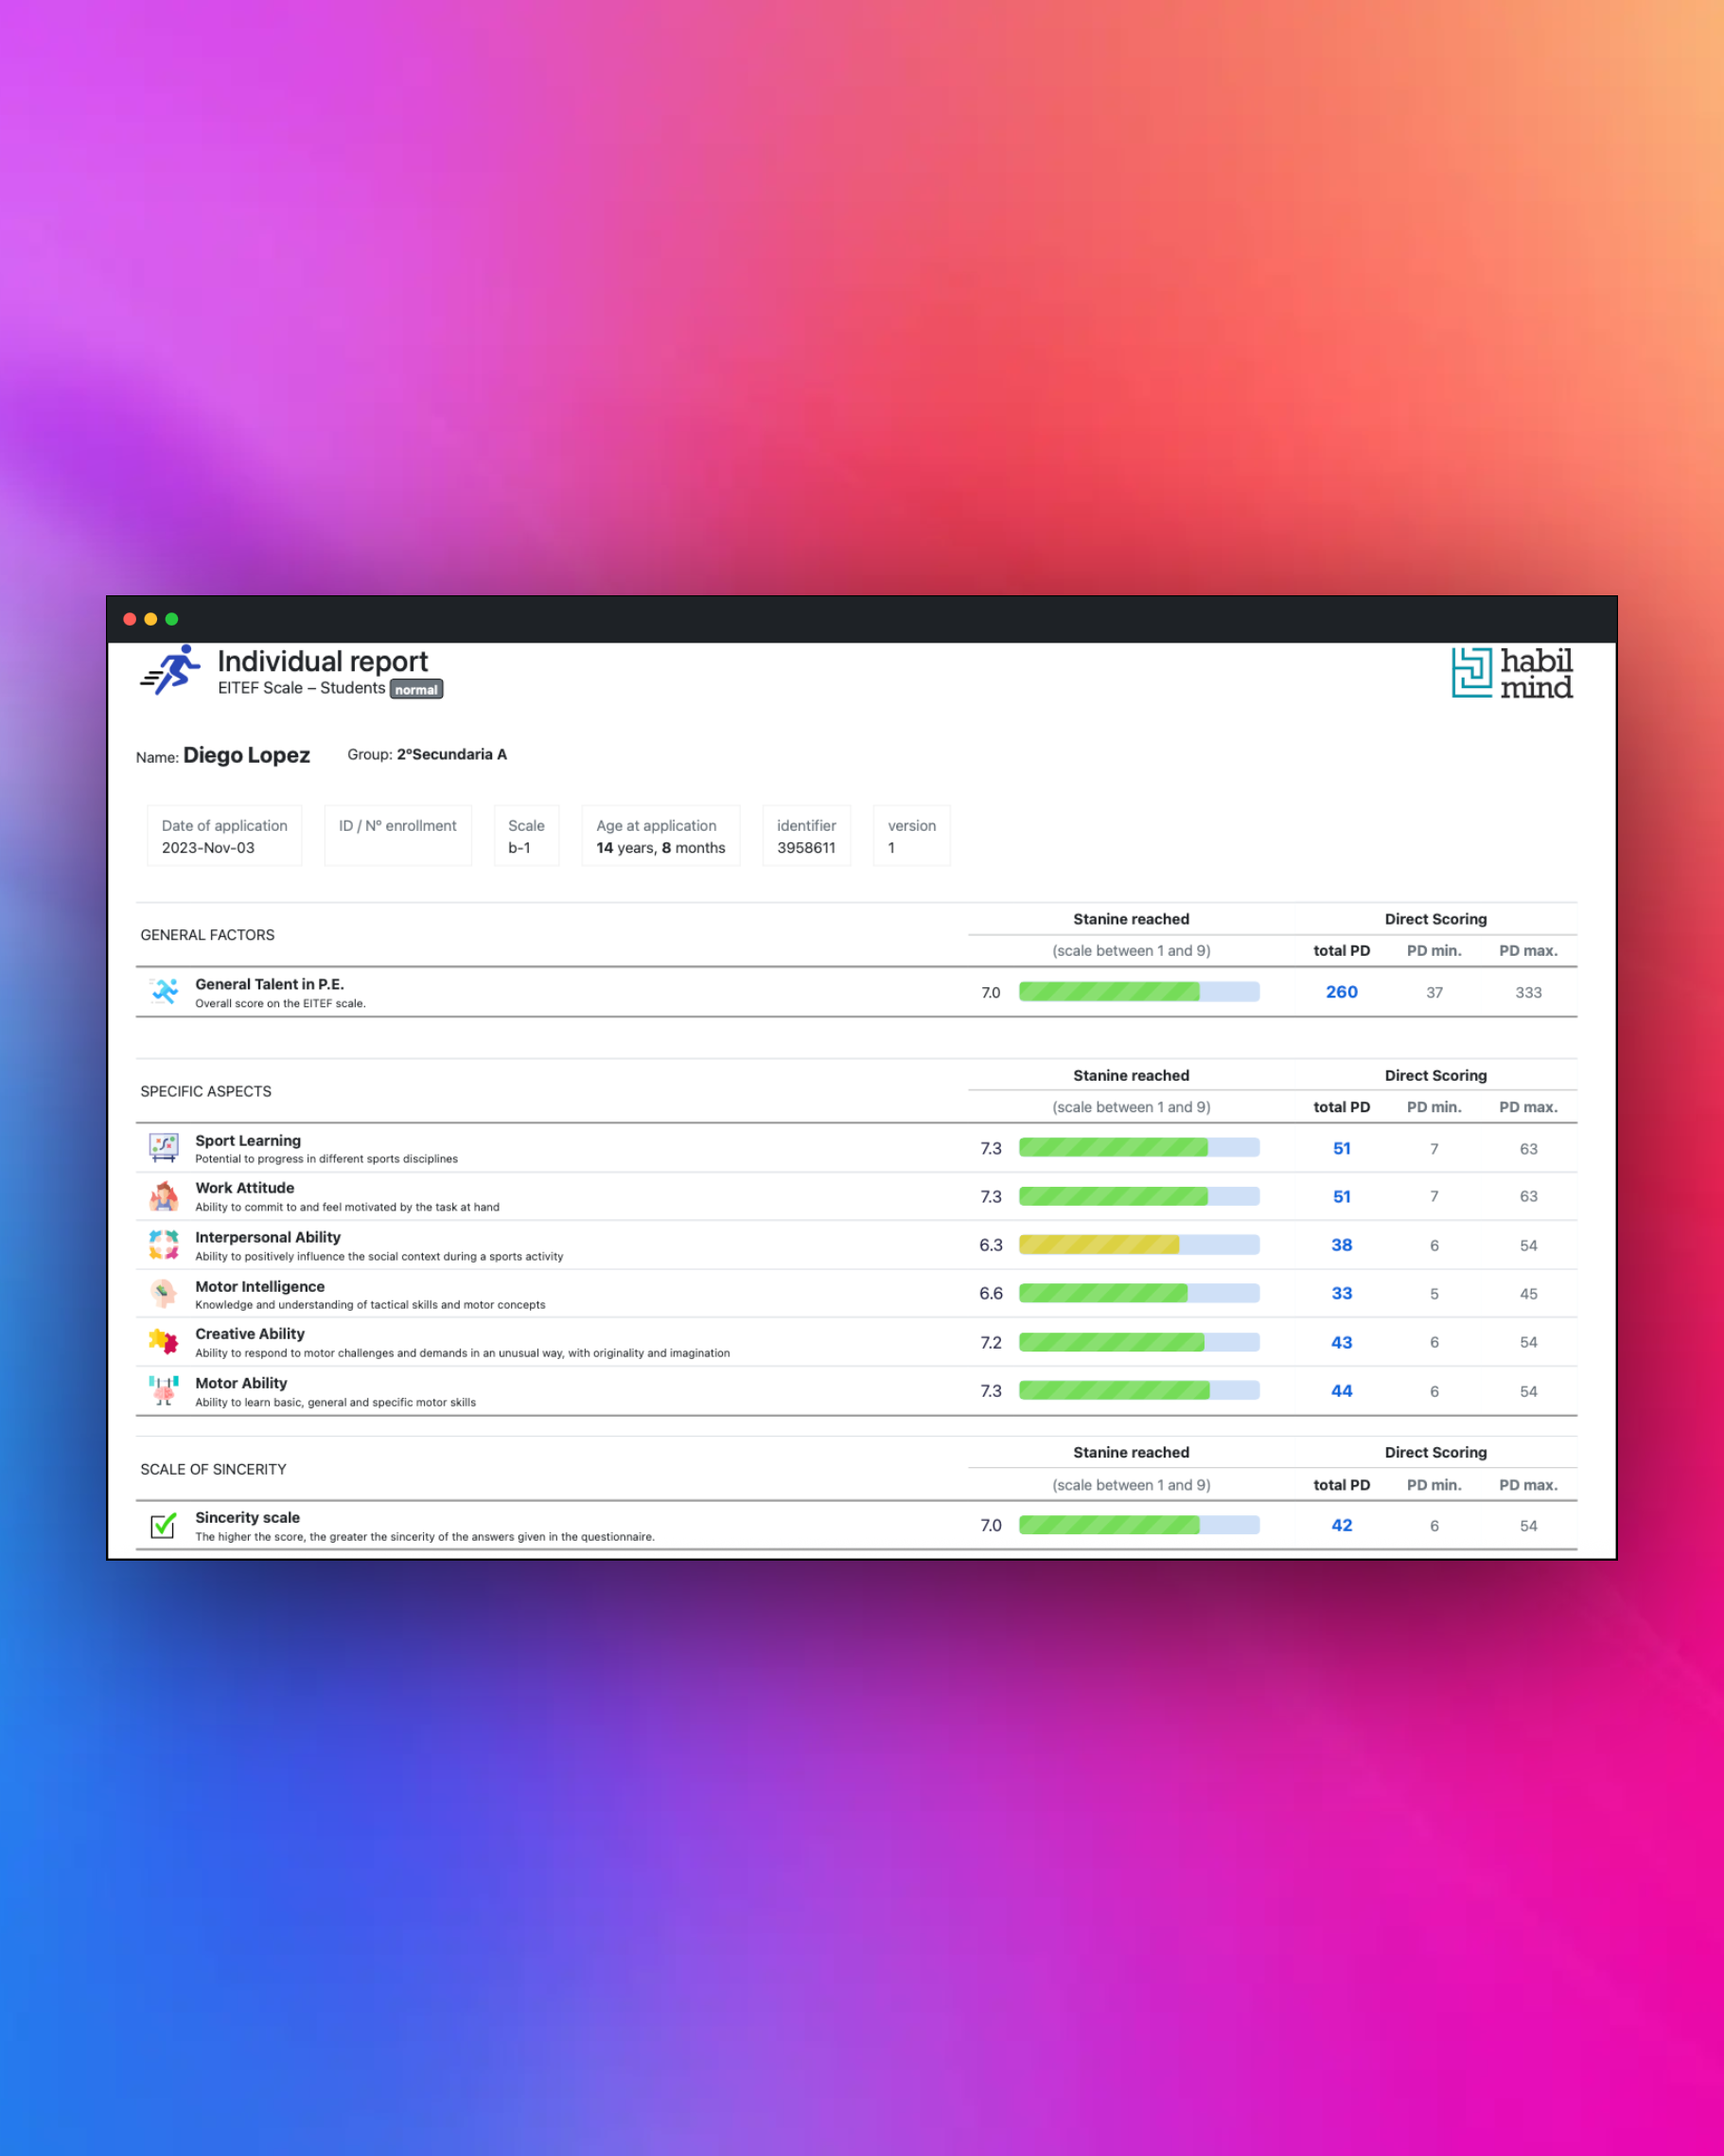Image resolution: width=1724 pixels, height=2156 pixels.
Task: Click the identifier 3958611 box
Action: pyautogui.click(x=806, y=836)
